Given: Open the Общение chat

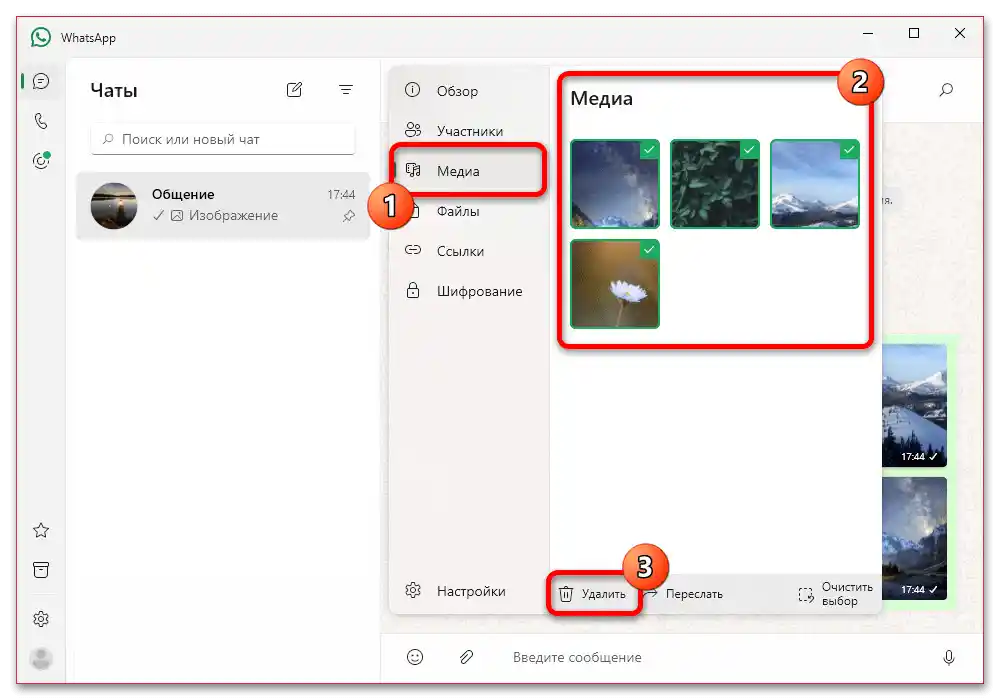Looking at the screenshot, I should click(223, 205).
